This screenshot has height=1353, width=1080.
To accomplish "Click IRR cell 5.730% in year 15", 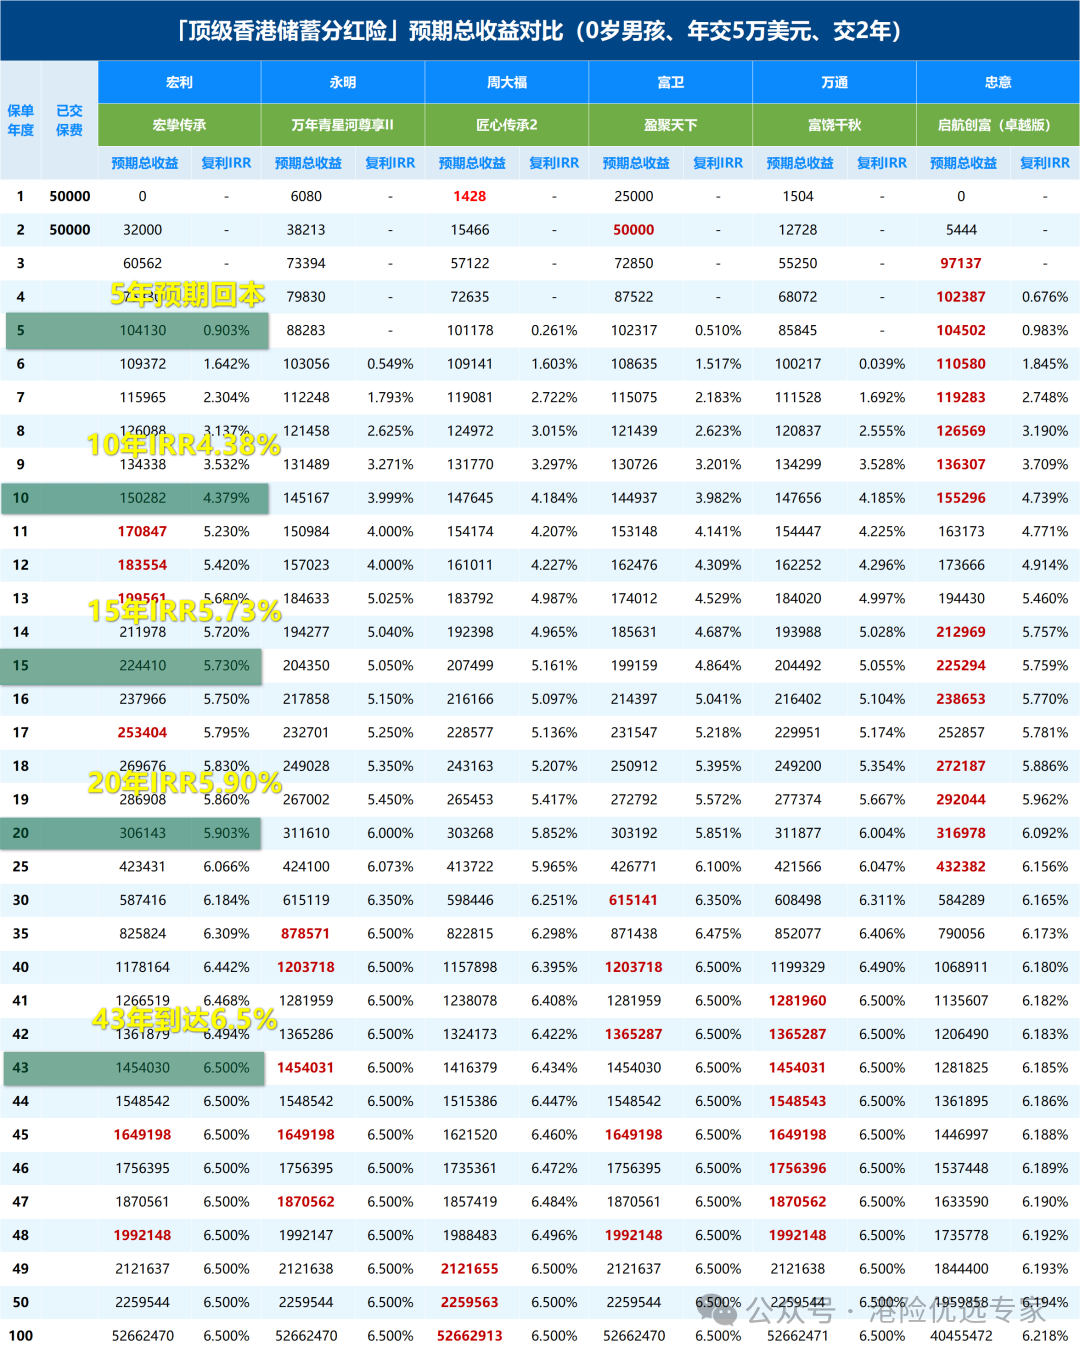I will click(227, 666).
